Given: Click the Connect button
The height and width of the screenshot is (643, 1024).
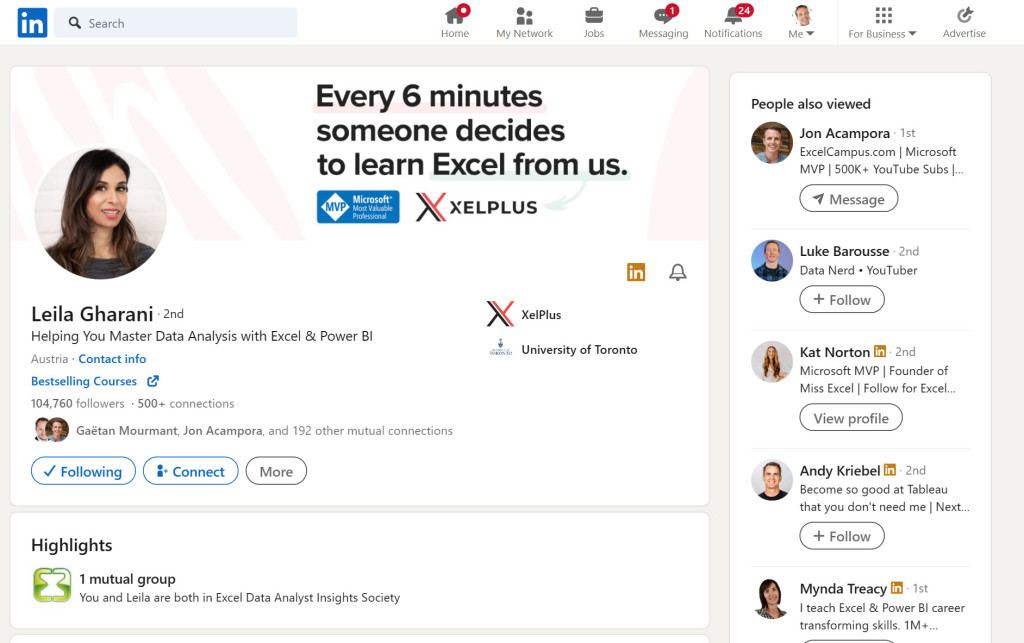Looking at the screenshot, I should point(191,471).
